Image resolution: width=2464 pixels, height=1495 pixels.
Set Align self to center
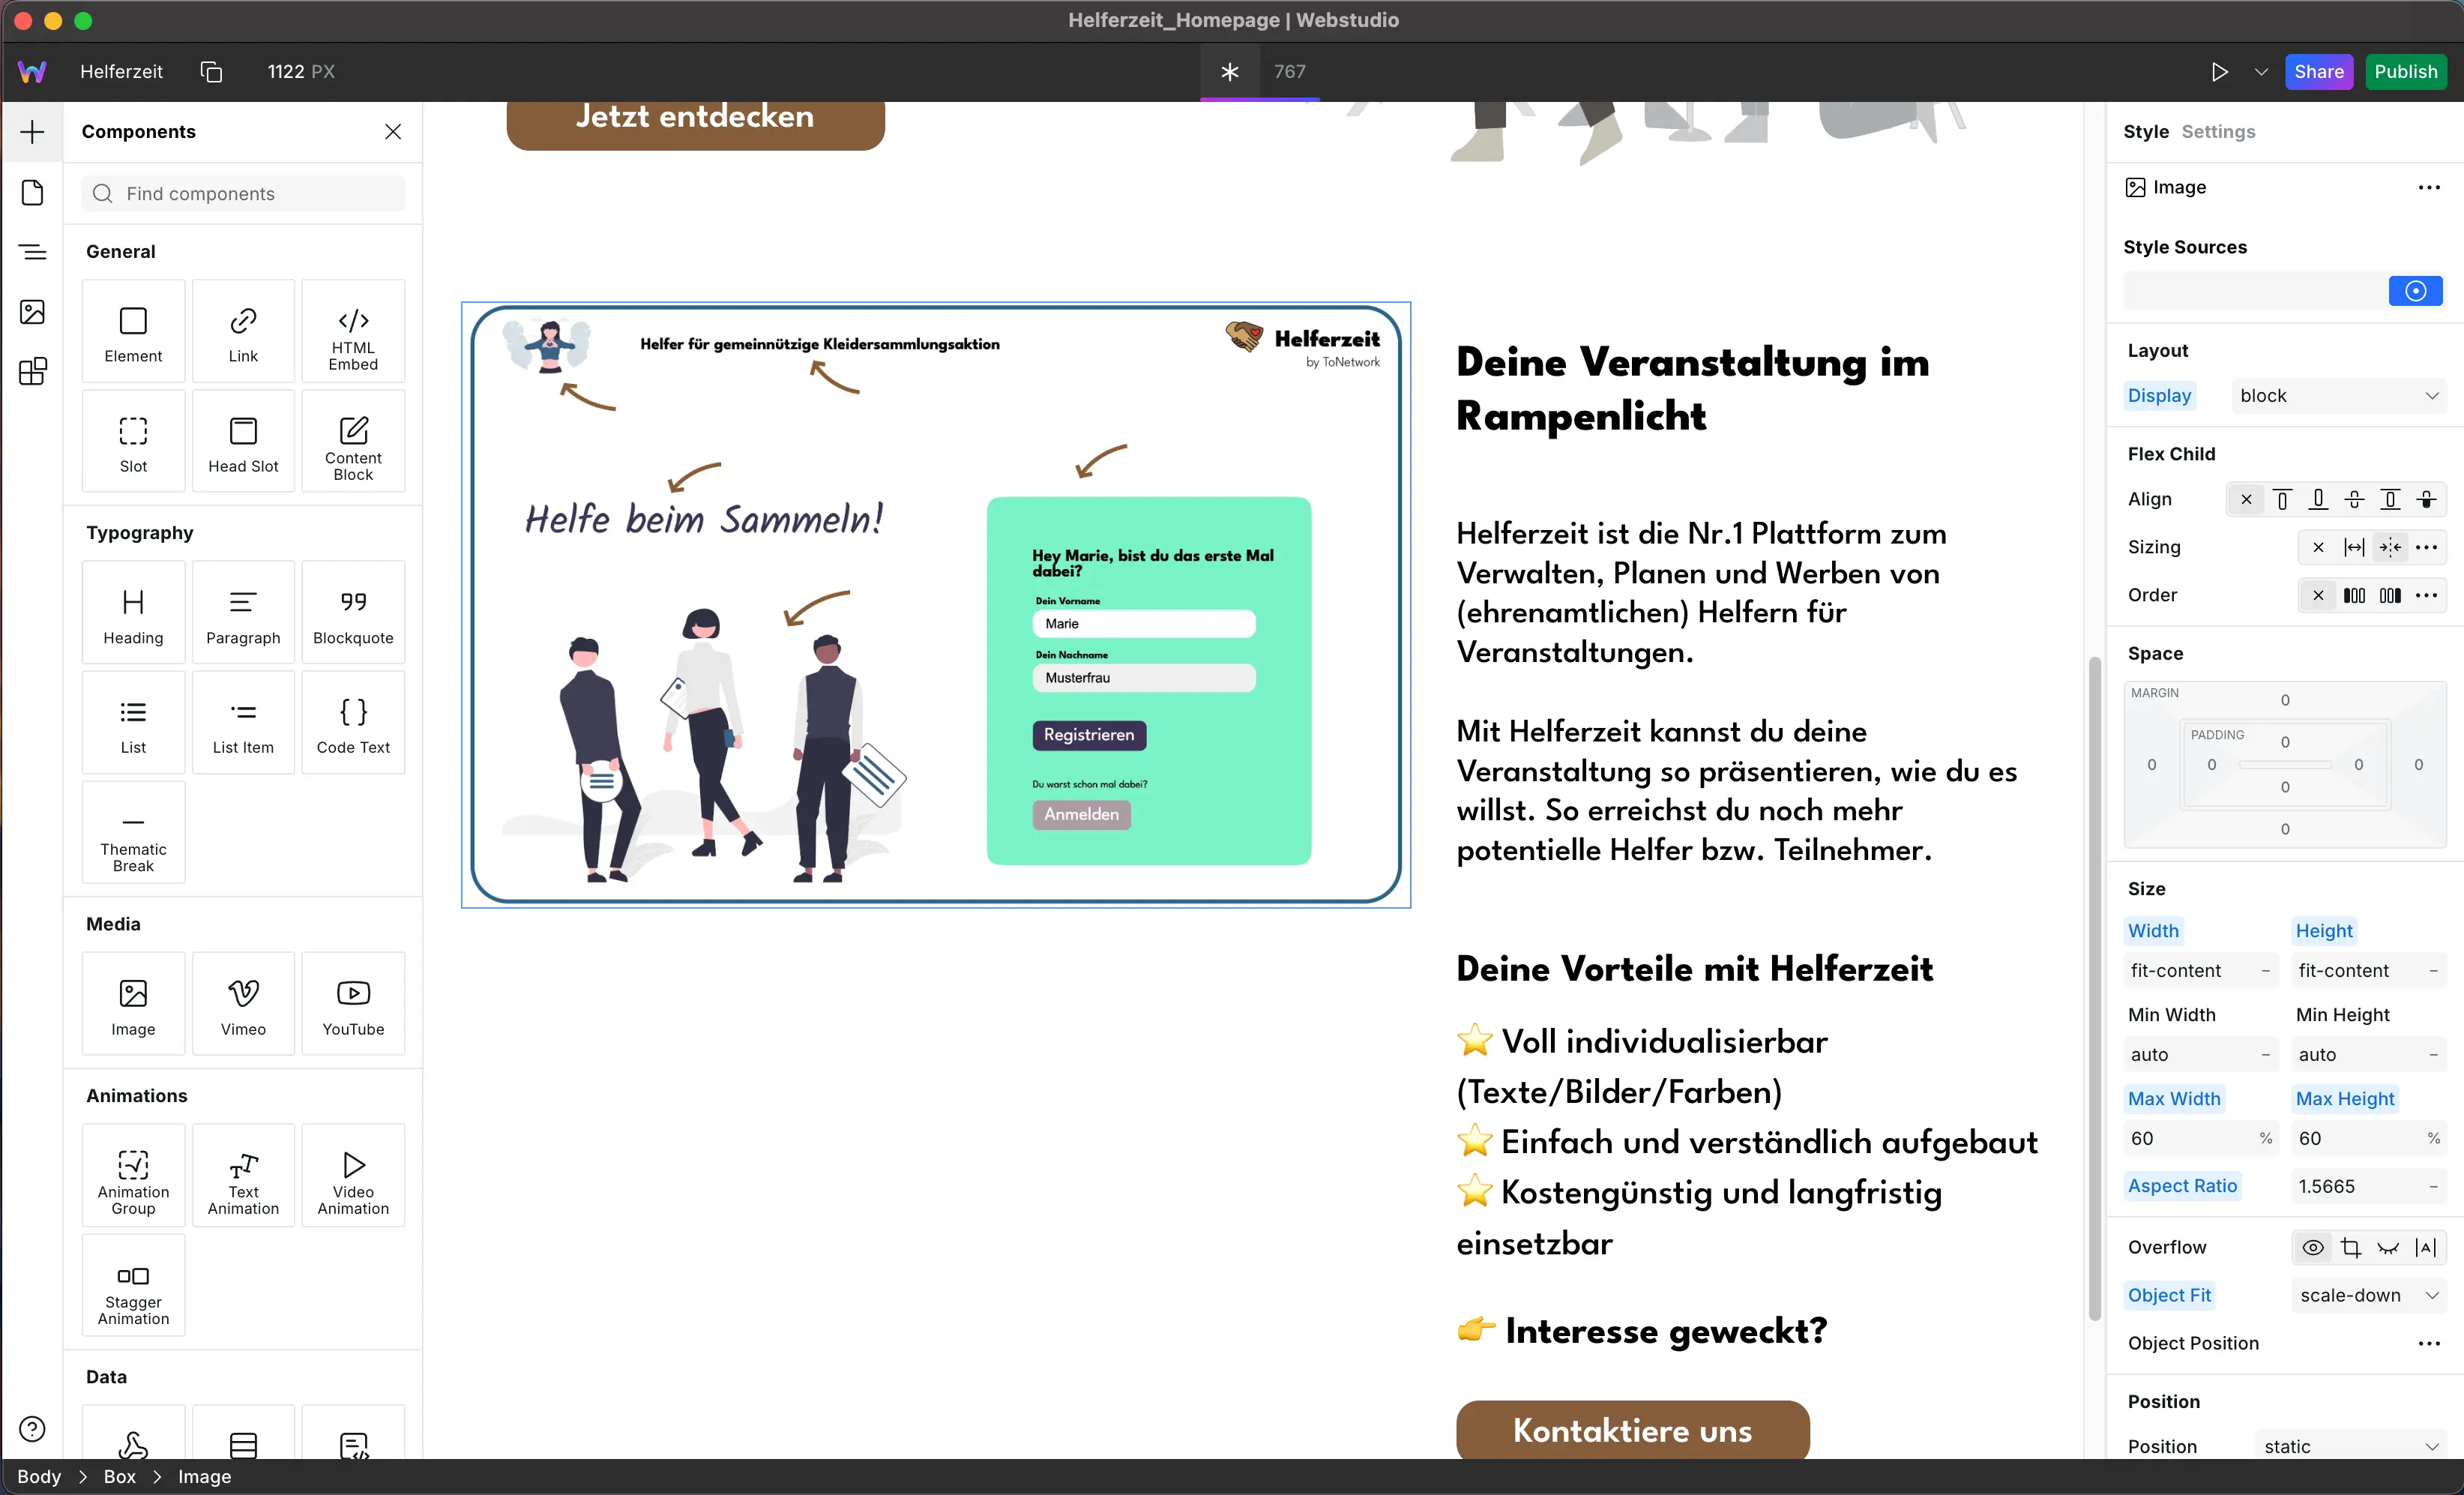coord(2354,499)
